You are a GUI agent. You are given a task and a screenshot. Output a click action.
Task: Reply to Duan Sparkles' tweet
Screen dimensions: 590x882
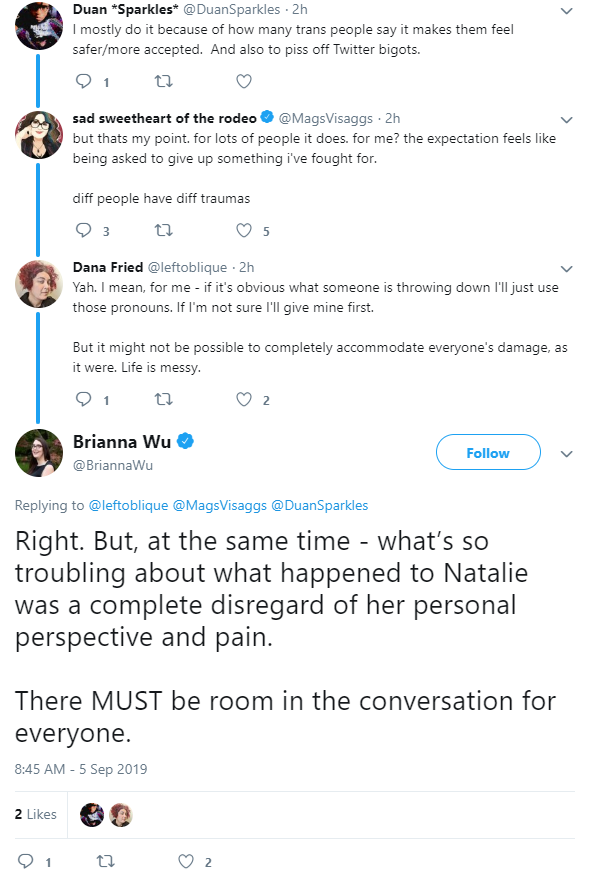[84, 82]
